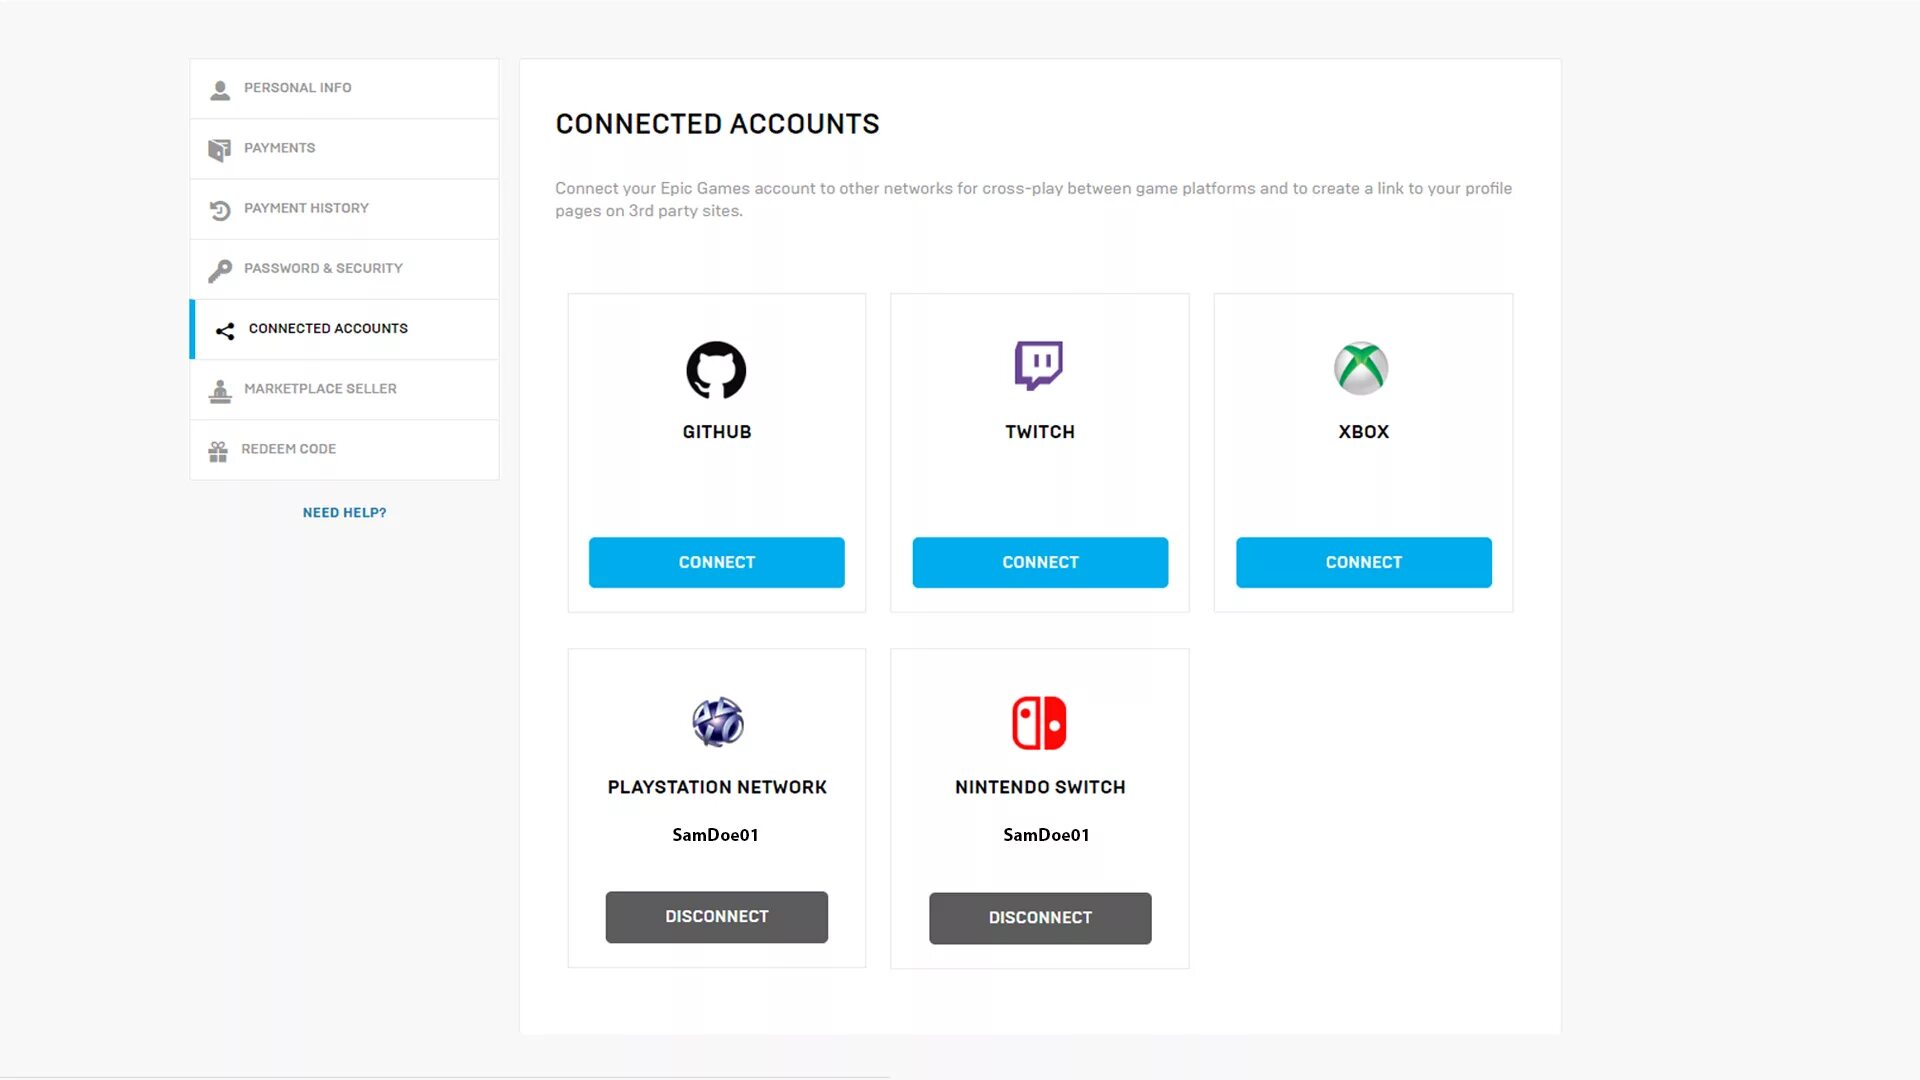Screen dimensions: 1920x1080
Task: Click the Password & Security key icon
Action: pyautogui.click(x=220, y=270)
